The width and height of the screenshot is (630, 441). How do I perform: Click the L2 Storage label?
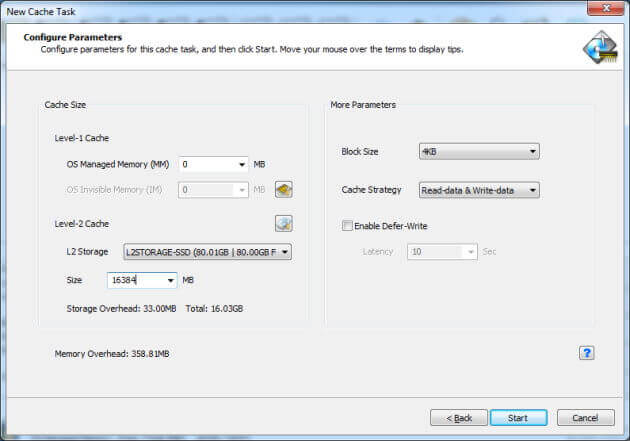[x=87, y=252]
